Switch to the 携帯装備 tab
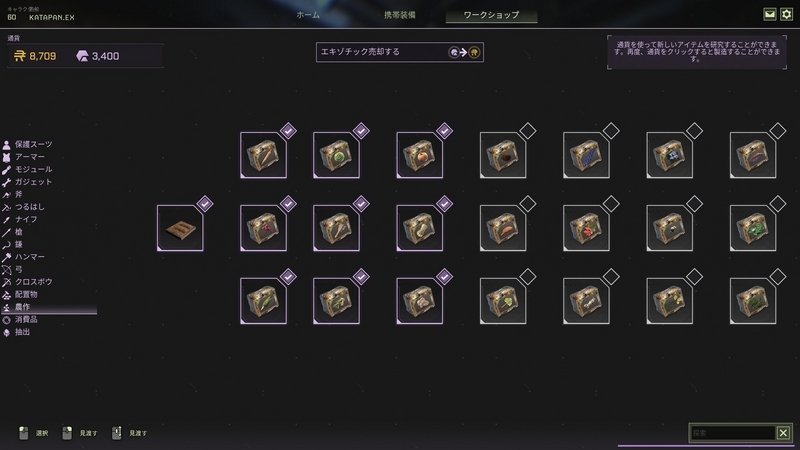The width and height of the screenshot is (800, 450). point(400,15)
